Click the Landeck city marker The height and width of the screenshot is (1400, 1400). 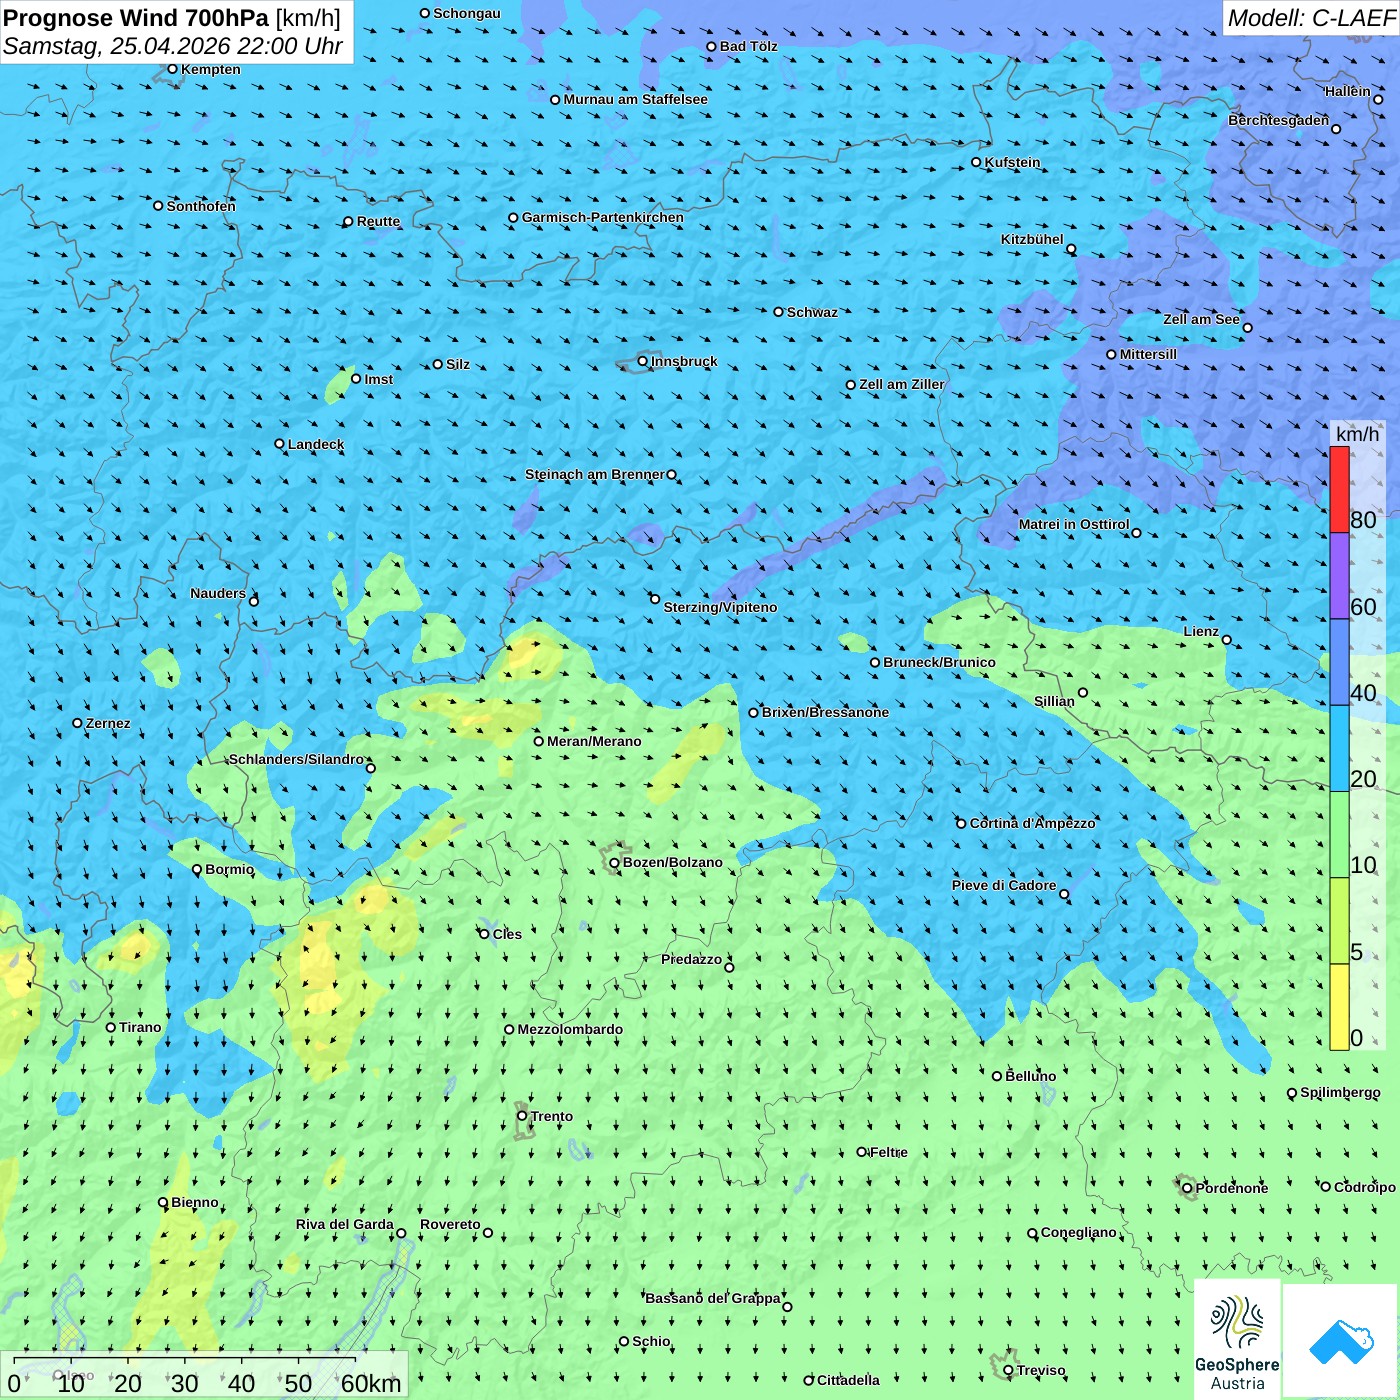click(279, 444)
